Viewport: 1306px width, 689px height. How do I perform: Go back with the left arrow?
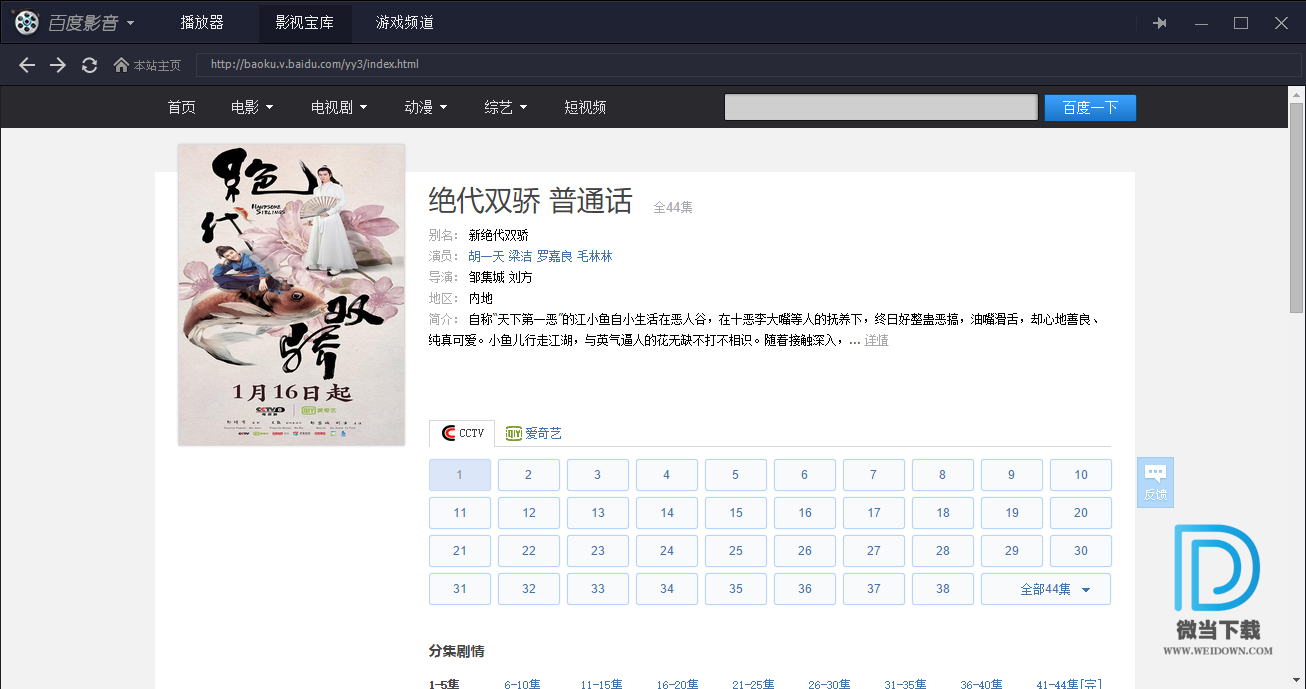point(27,65)
